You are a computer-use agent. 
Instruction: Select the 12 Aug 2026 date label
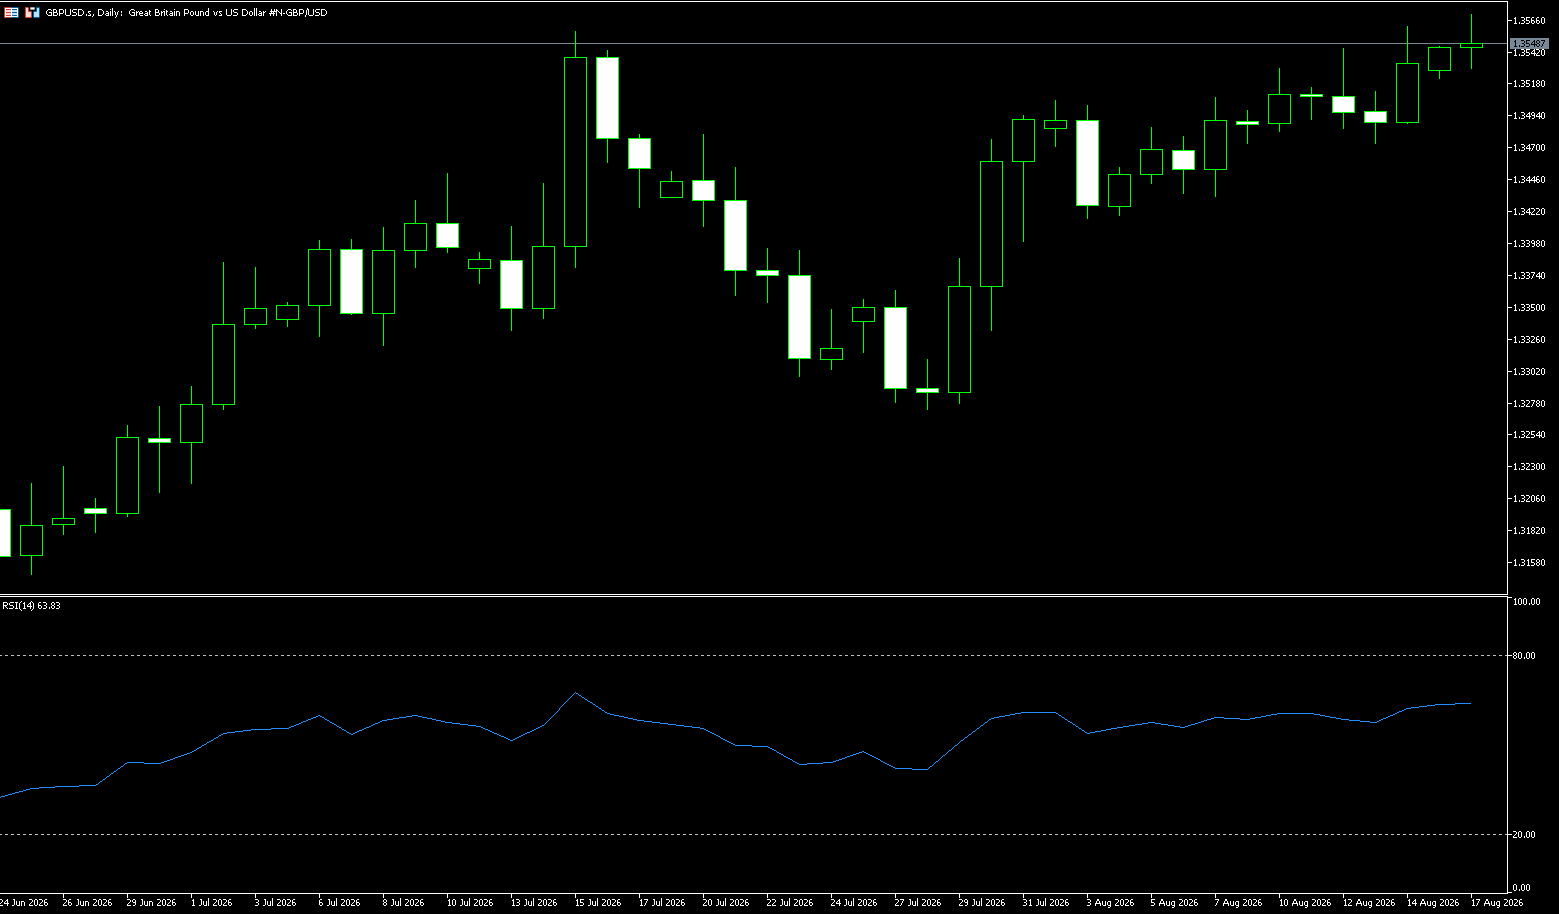[x=1369, y=903]
